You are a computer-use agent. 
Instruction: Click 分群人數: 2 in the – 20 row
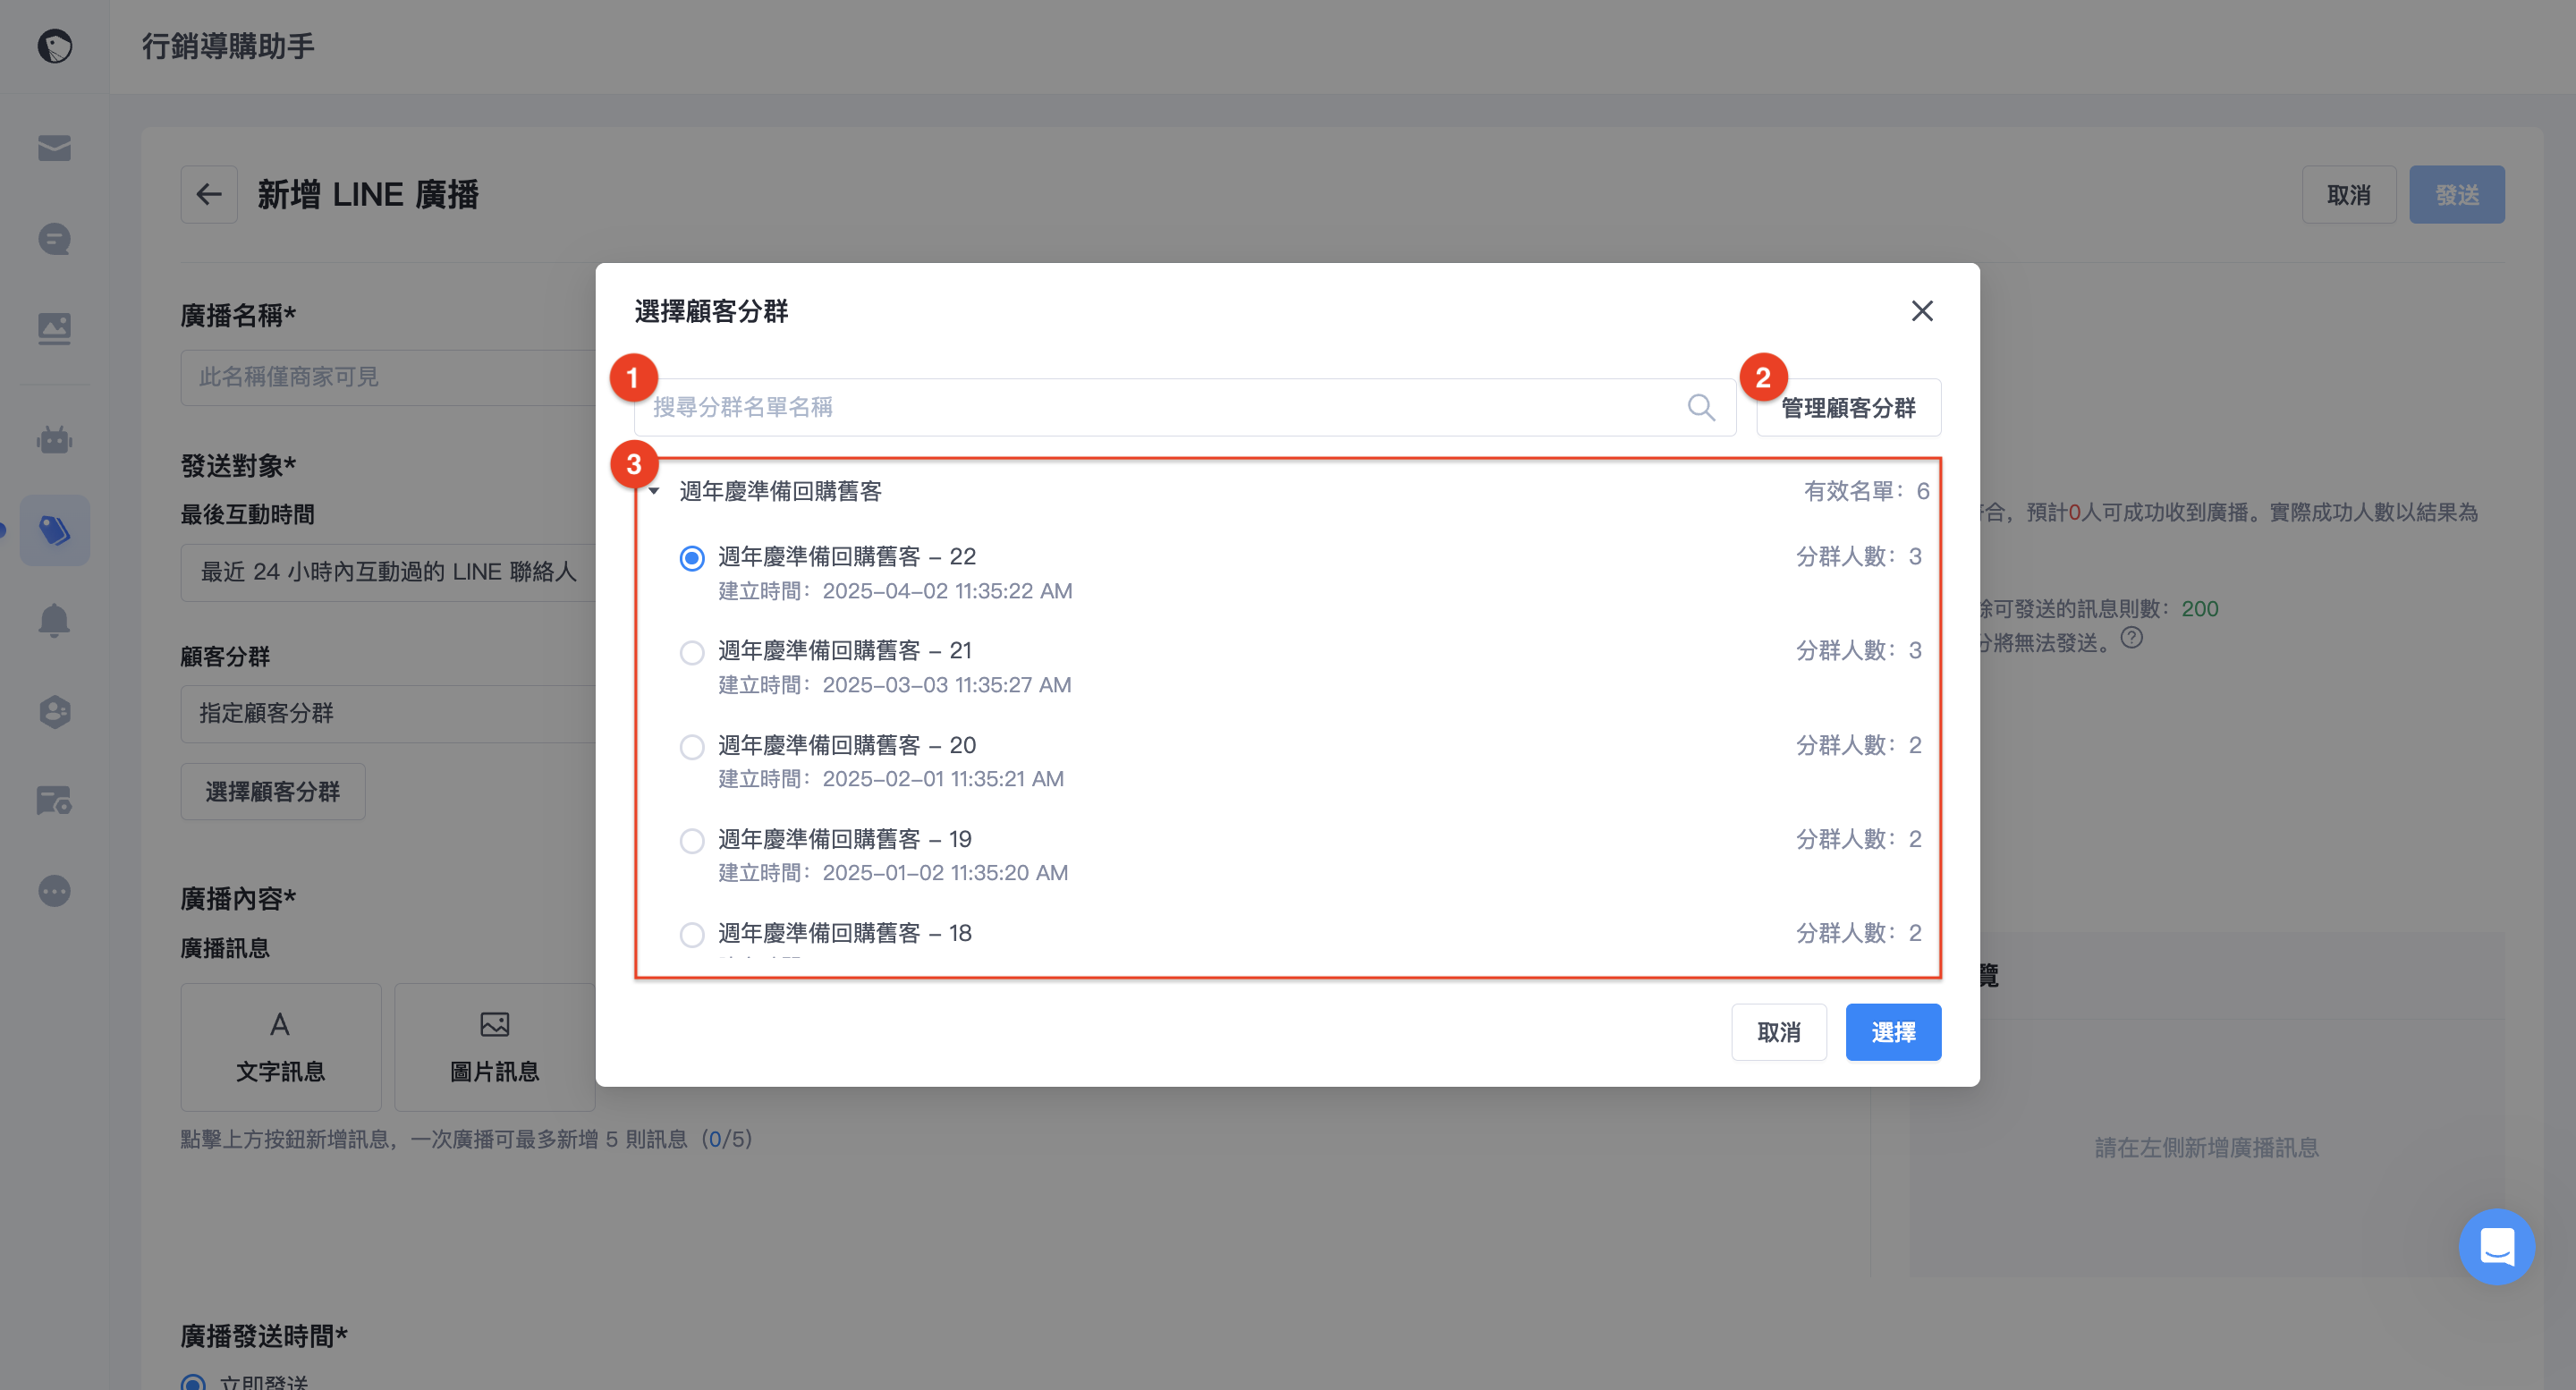(1858, 745)
